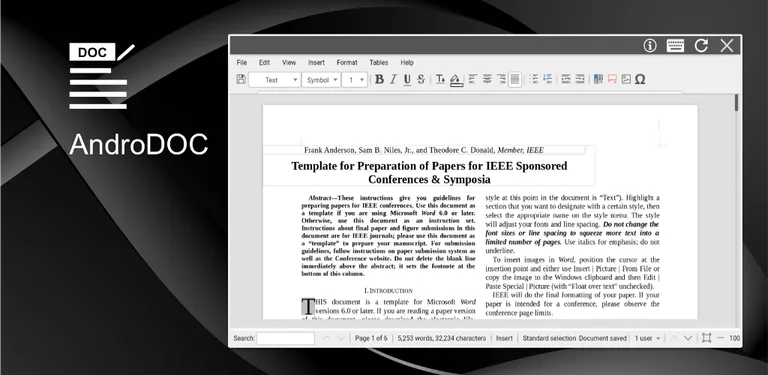Open the View menu
Viewport: 768px width, 375px height.
[289, 63]
